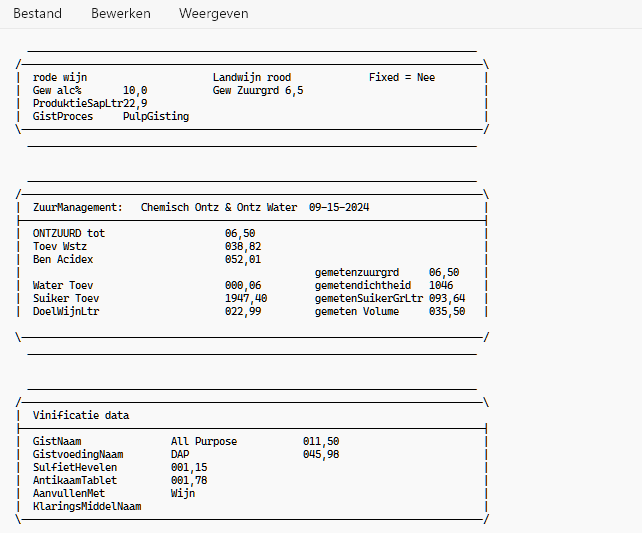The width and height of the screenshot is (642, 533).
Task: Click the date 09-15-2024
Action: pos(339,207)
